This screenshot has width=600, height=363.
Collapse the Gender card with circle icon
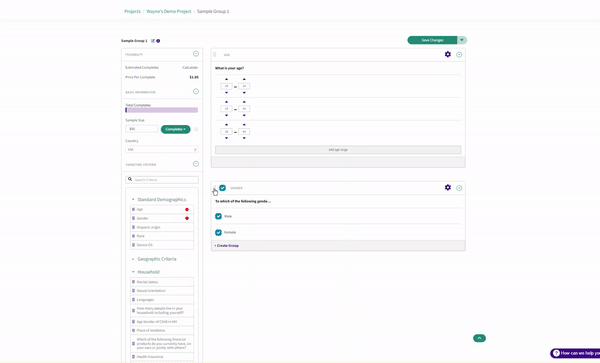[x=459, y=188]
